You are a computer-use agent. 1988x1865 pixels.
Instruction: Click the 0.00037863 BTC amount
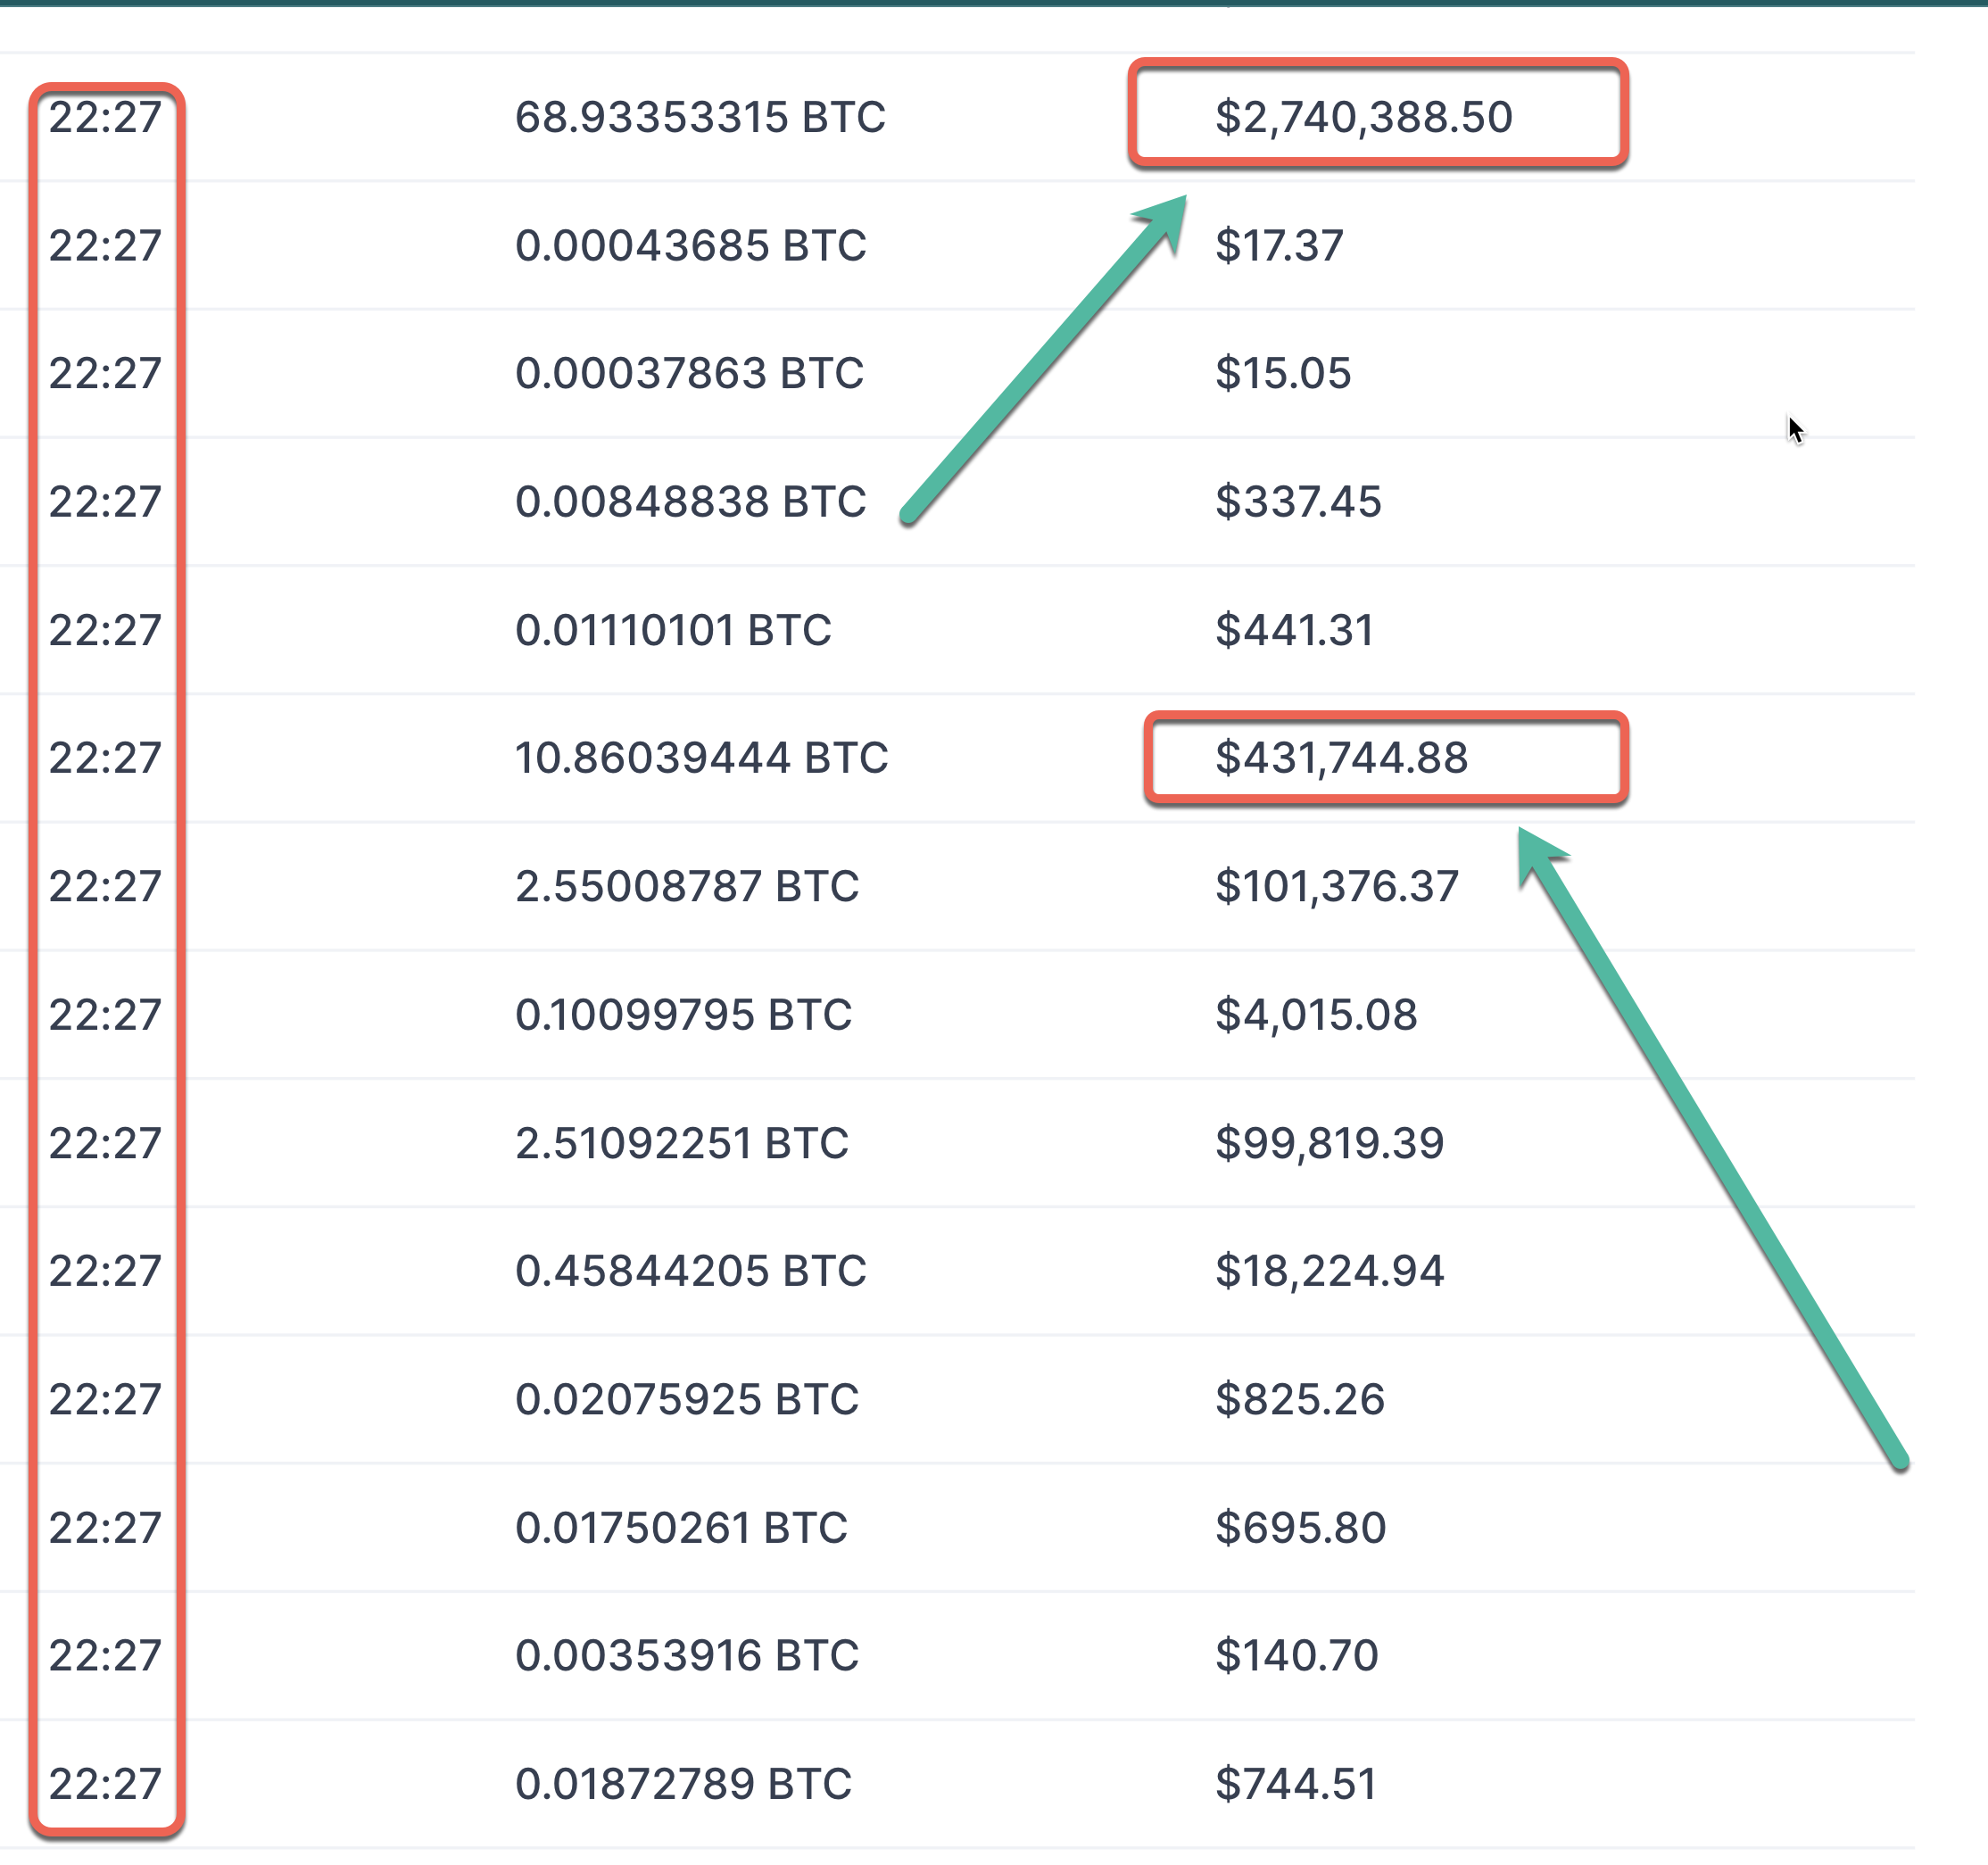point(689,373)
